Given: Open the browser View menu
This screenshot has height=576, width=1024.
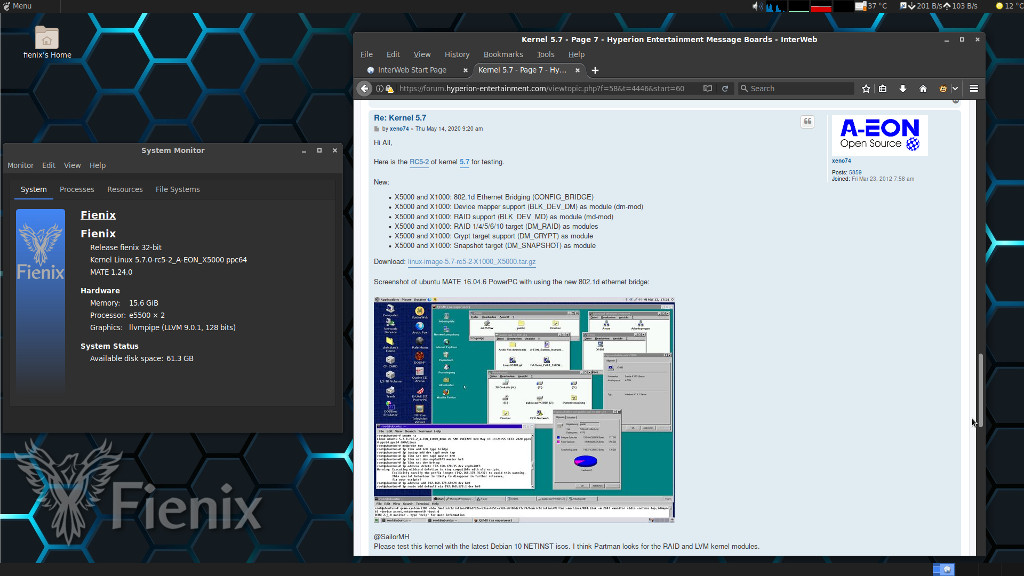Looking at the screenshot, I should [422, 54].
